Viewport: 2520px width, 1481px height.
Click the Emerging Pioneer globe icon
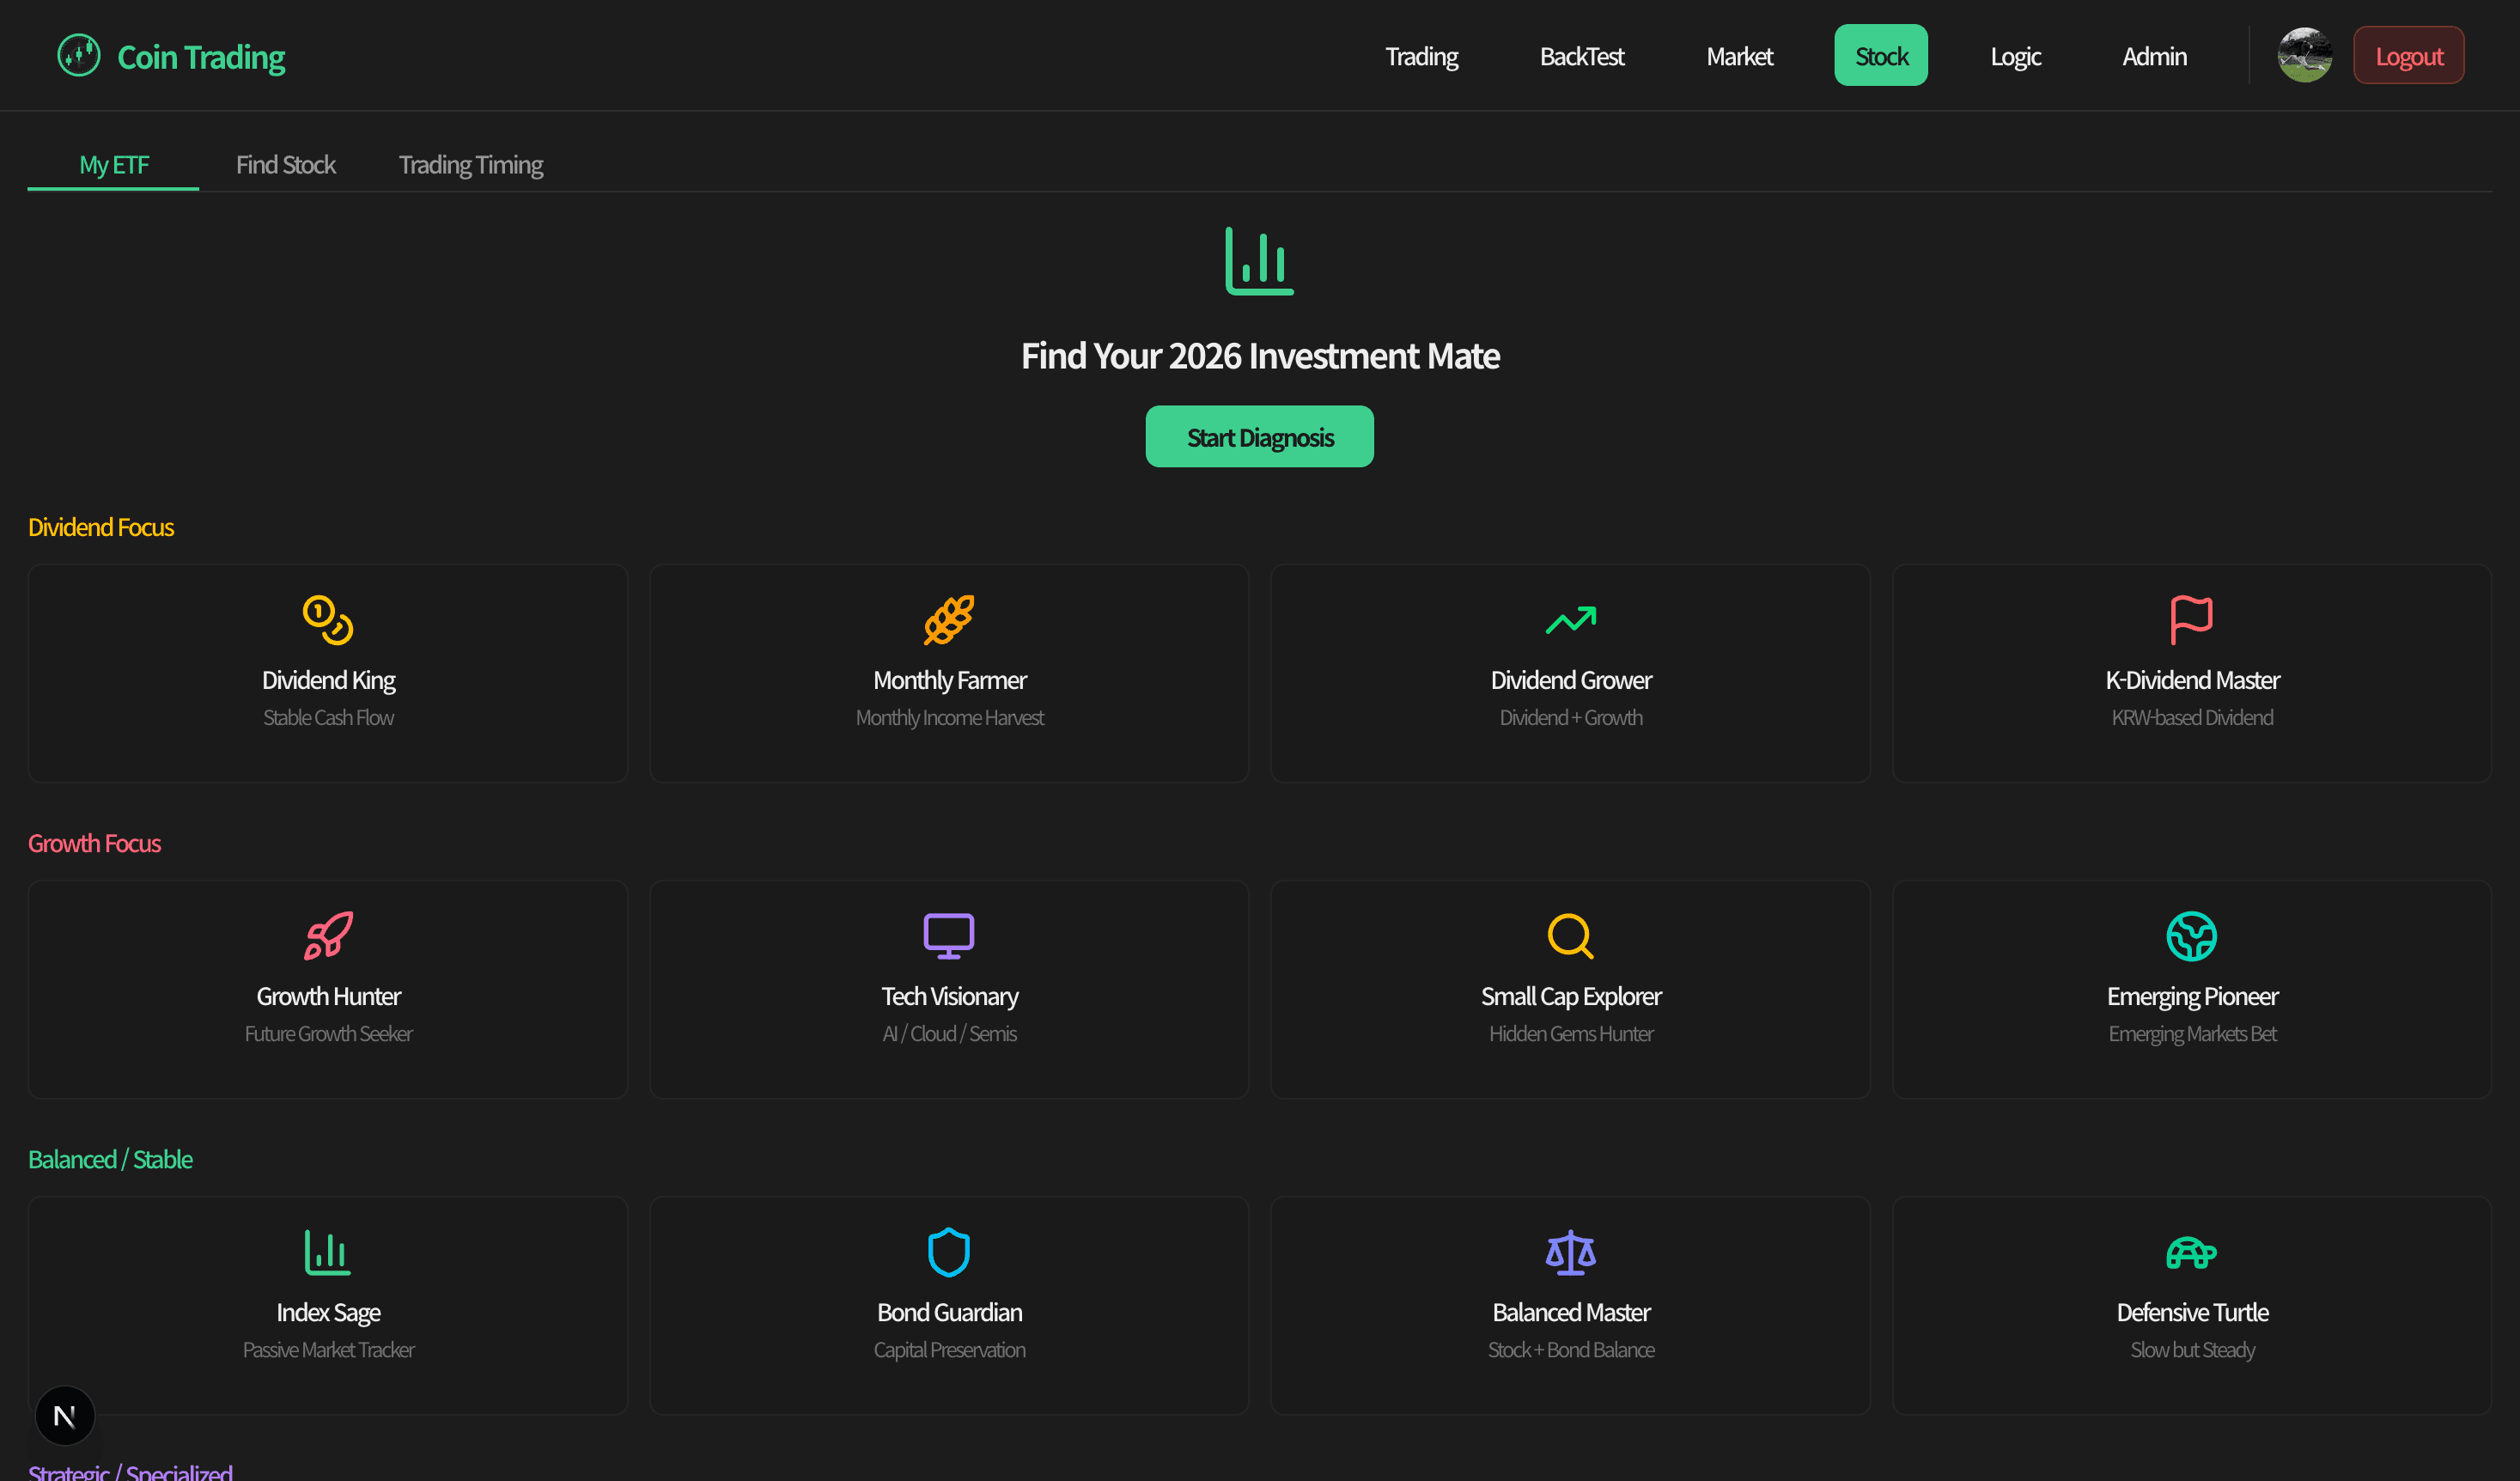click(2191, 936)
